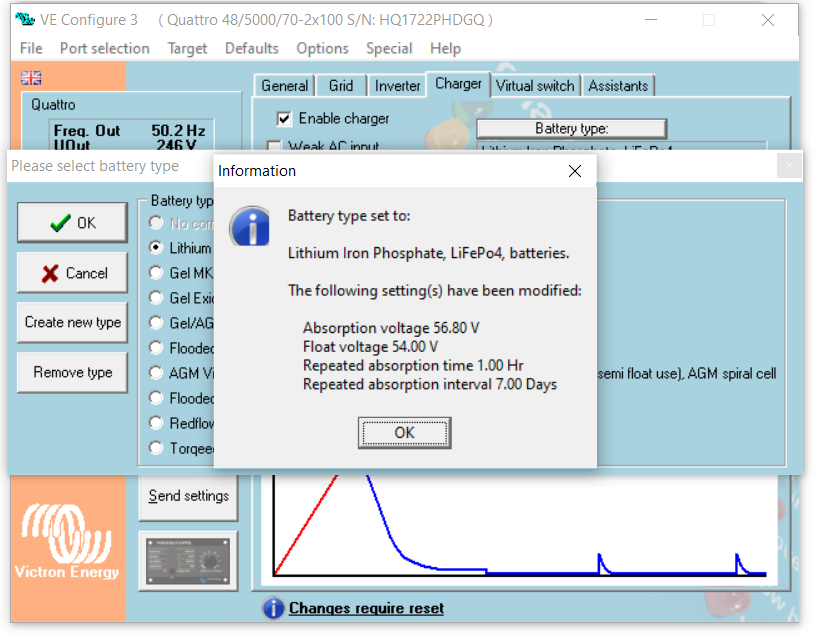Click Float voltage 54.00 V text
816x638 pixels.
point(370,347)
